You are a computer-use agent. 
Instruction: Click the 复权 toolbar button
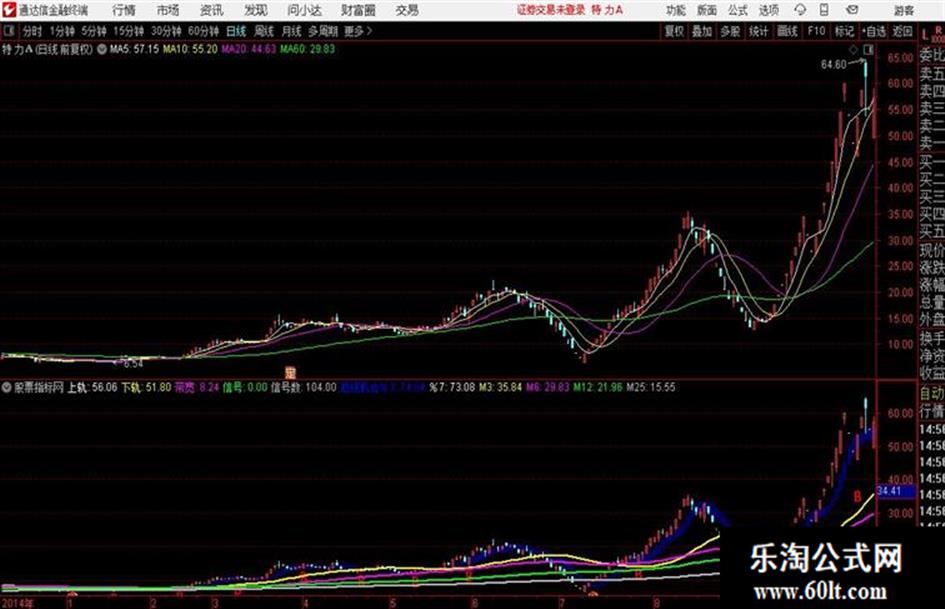coord(674,31)
